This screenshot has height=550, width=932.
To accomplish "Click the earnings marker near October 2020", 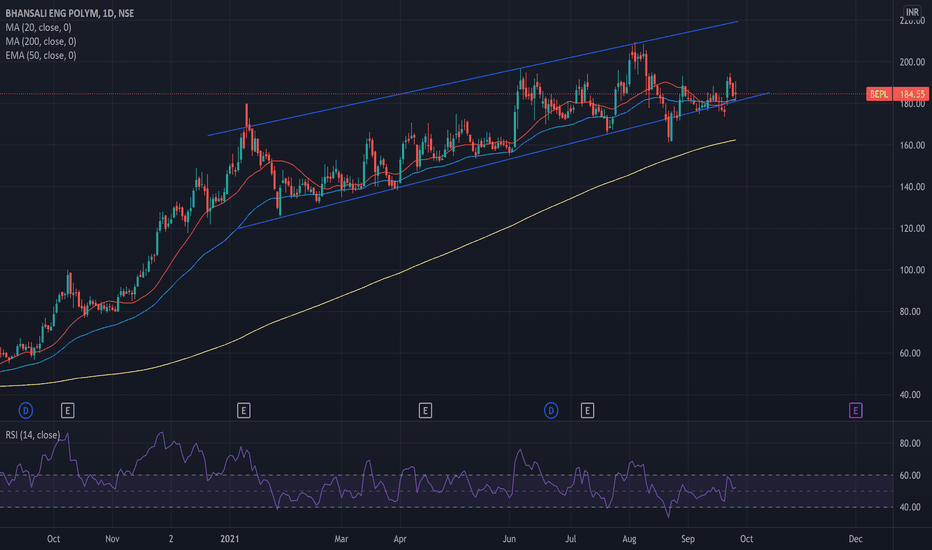I will pos(68,410).
